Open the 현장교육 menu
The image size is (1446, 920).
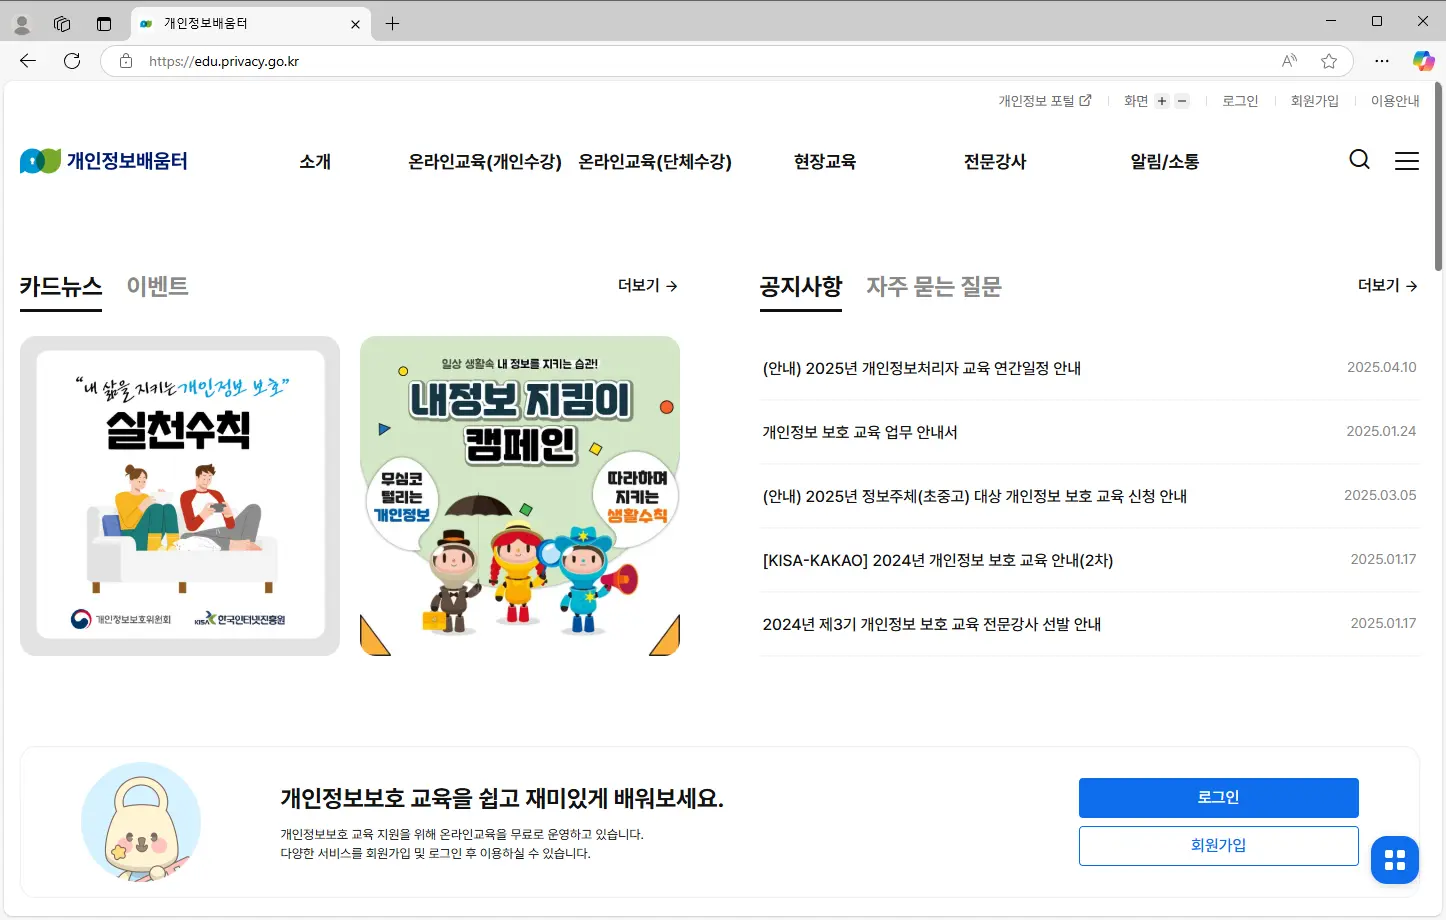point(824,161)
